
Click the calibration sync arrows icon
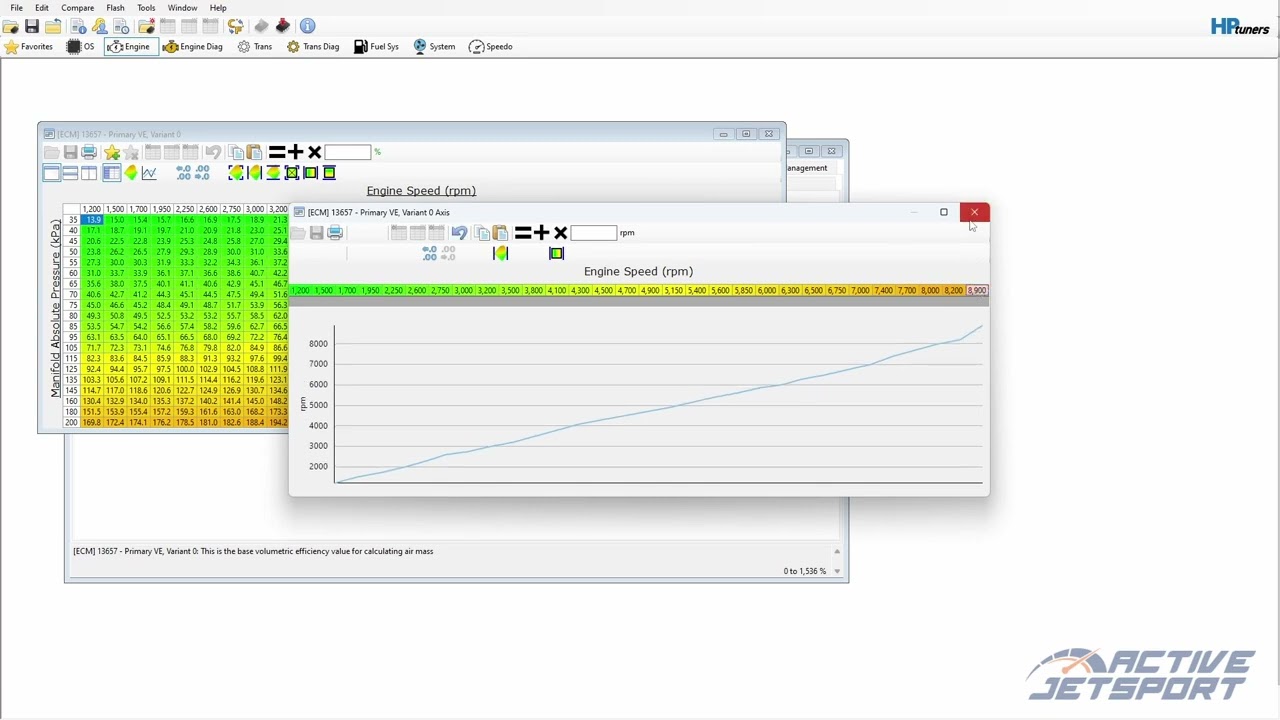pos(235,26)
